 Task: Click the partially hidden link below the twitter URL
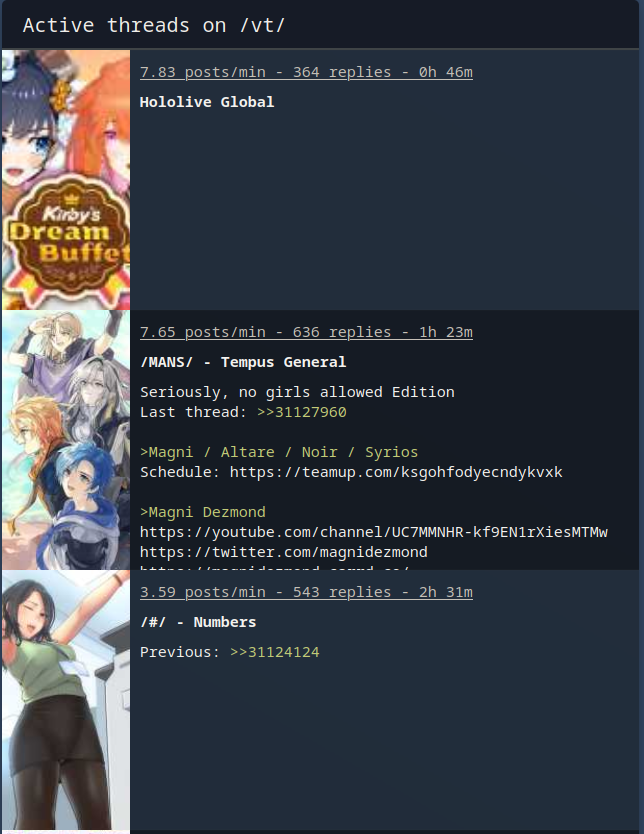coord(274,568)
